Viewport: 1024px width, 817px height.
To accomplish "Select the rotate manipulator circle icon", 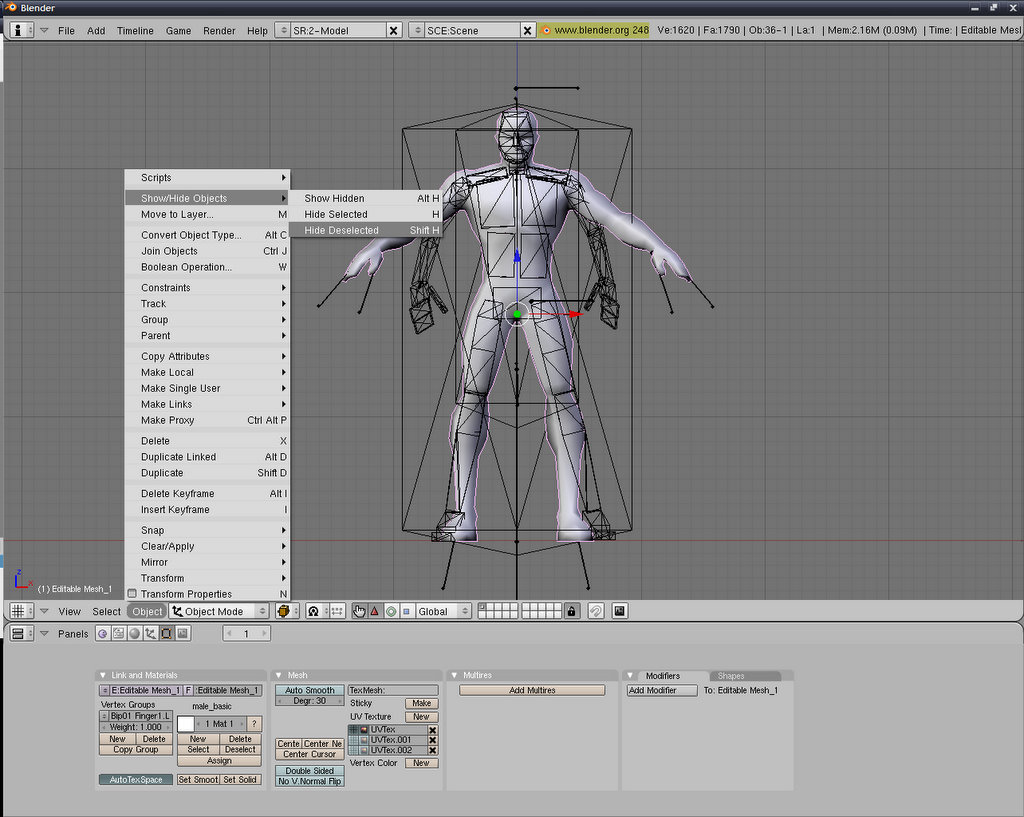I will pyautogui.click(x=391, y=611).
